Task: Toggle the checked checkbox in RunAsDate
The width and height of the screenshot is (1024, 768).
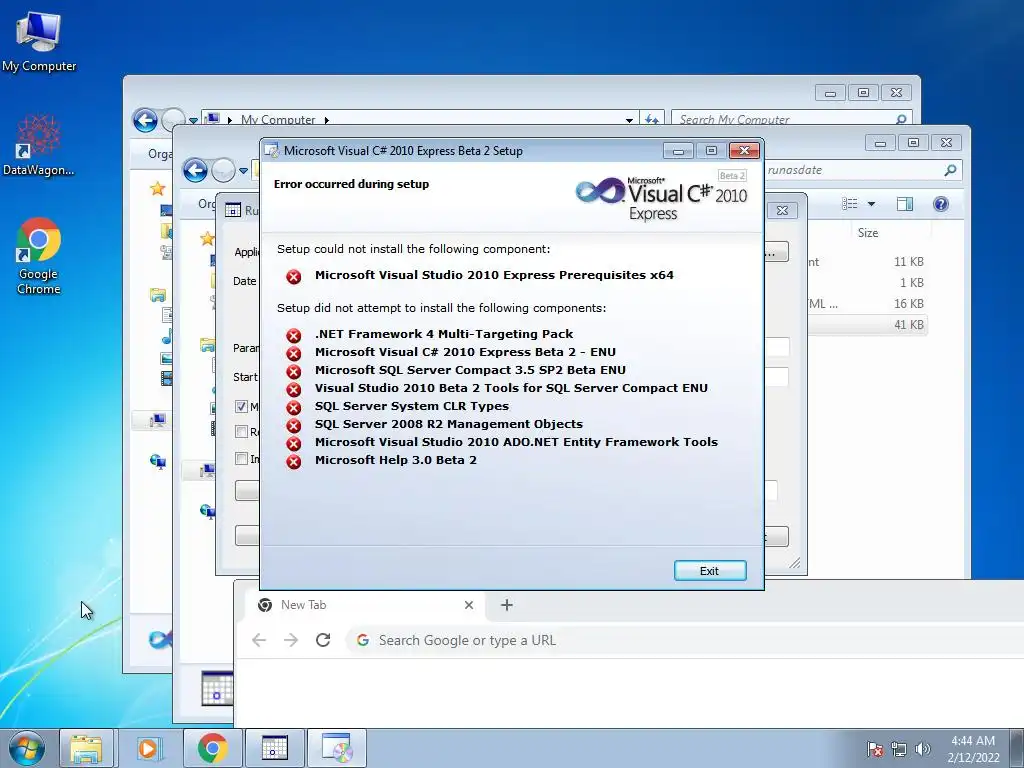Action: [x=241, y=406]
